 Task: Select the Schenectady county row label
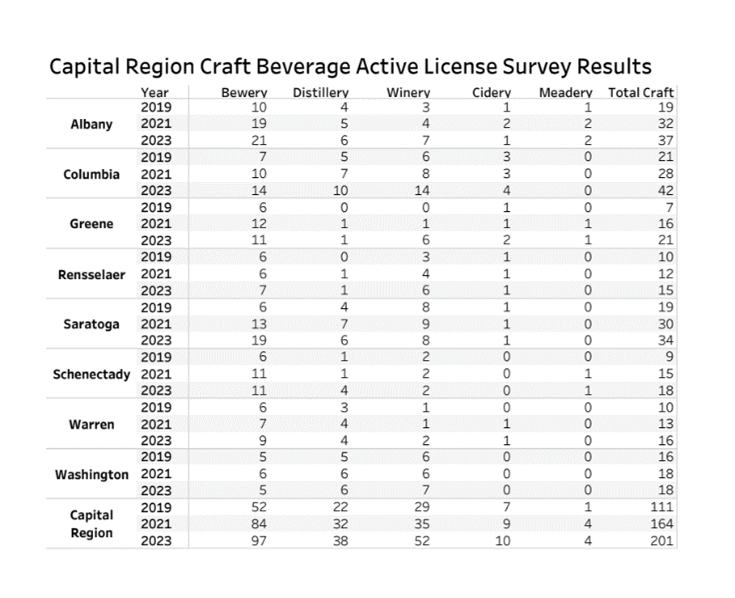pos(91,374)
